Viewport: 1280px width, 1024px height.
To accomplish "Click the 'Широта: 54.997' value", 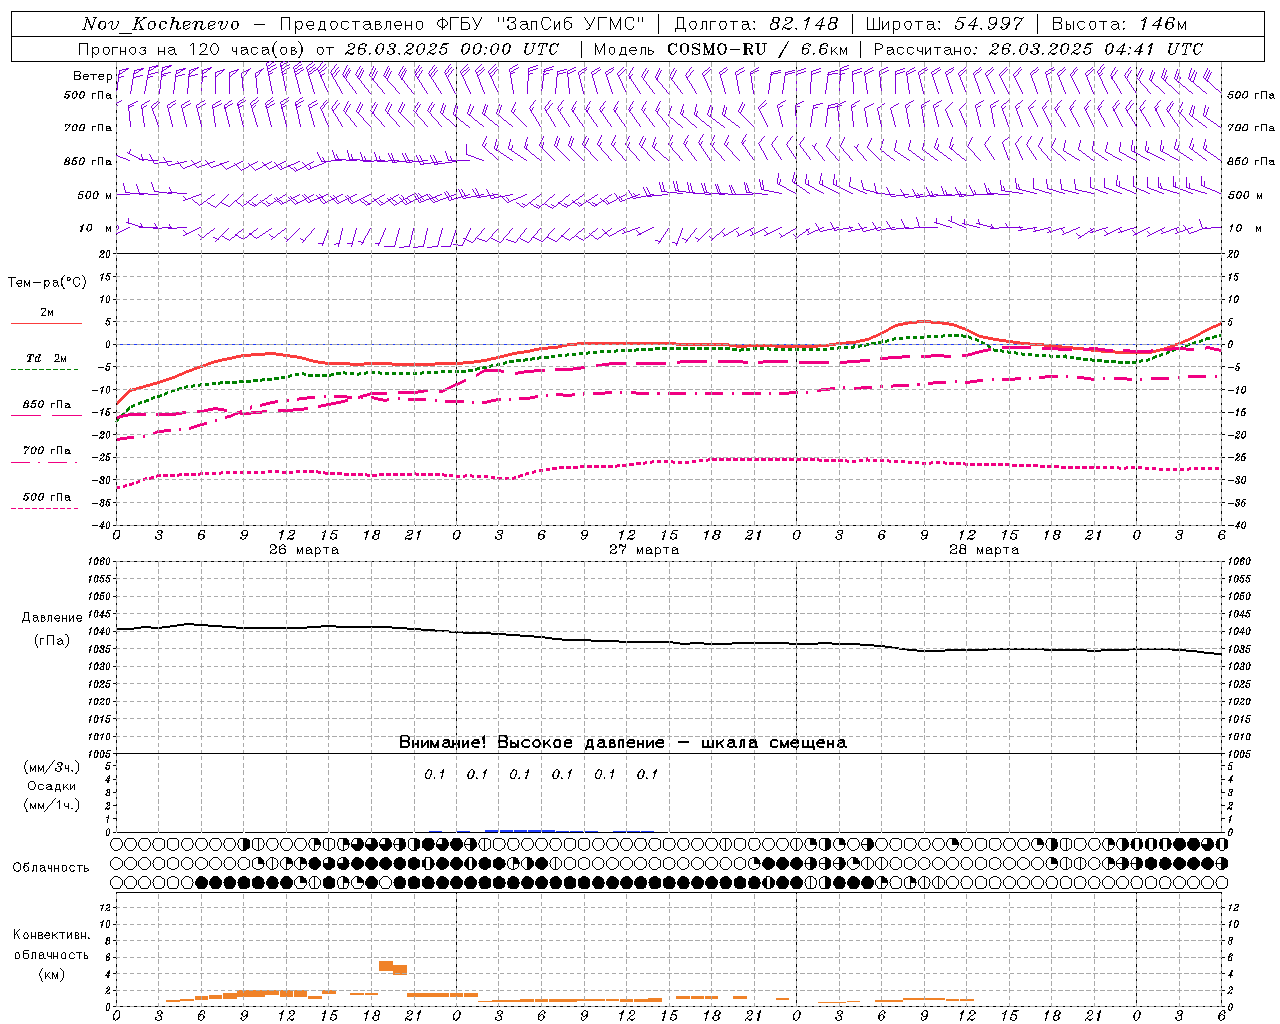I will [944, 24].
